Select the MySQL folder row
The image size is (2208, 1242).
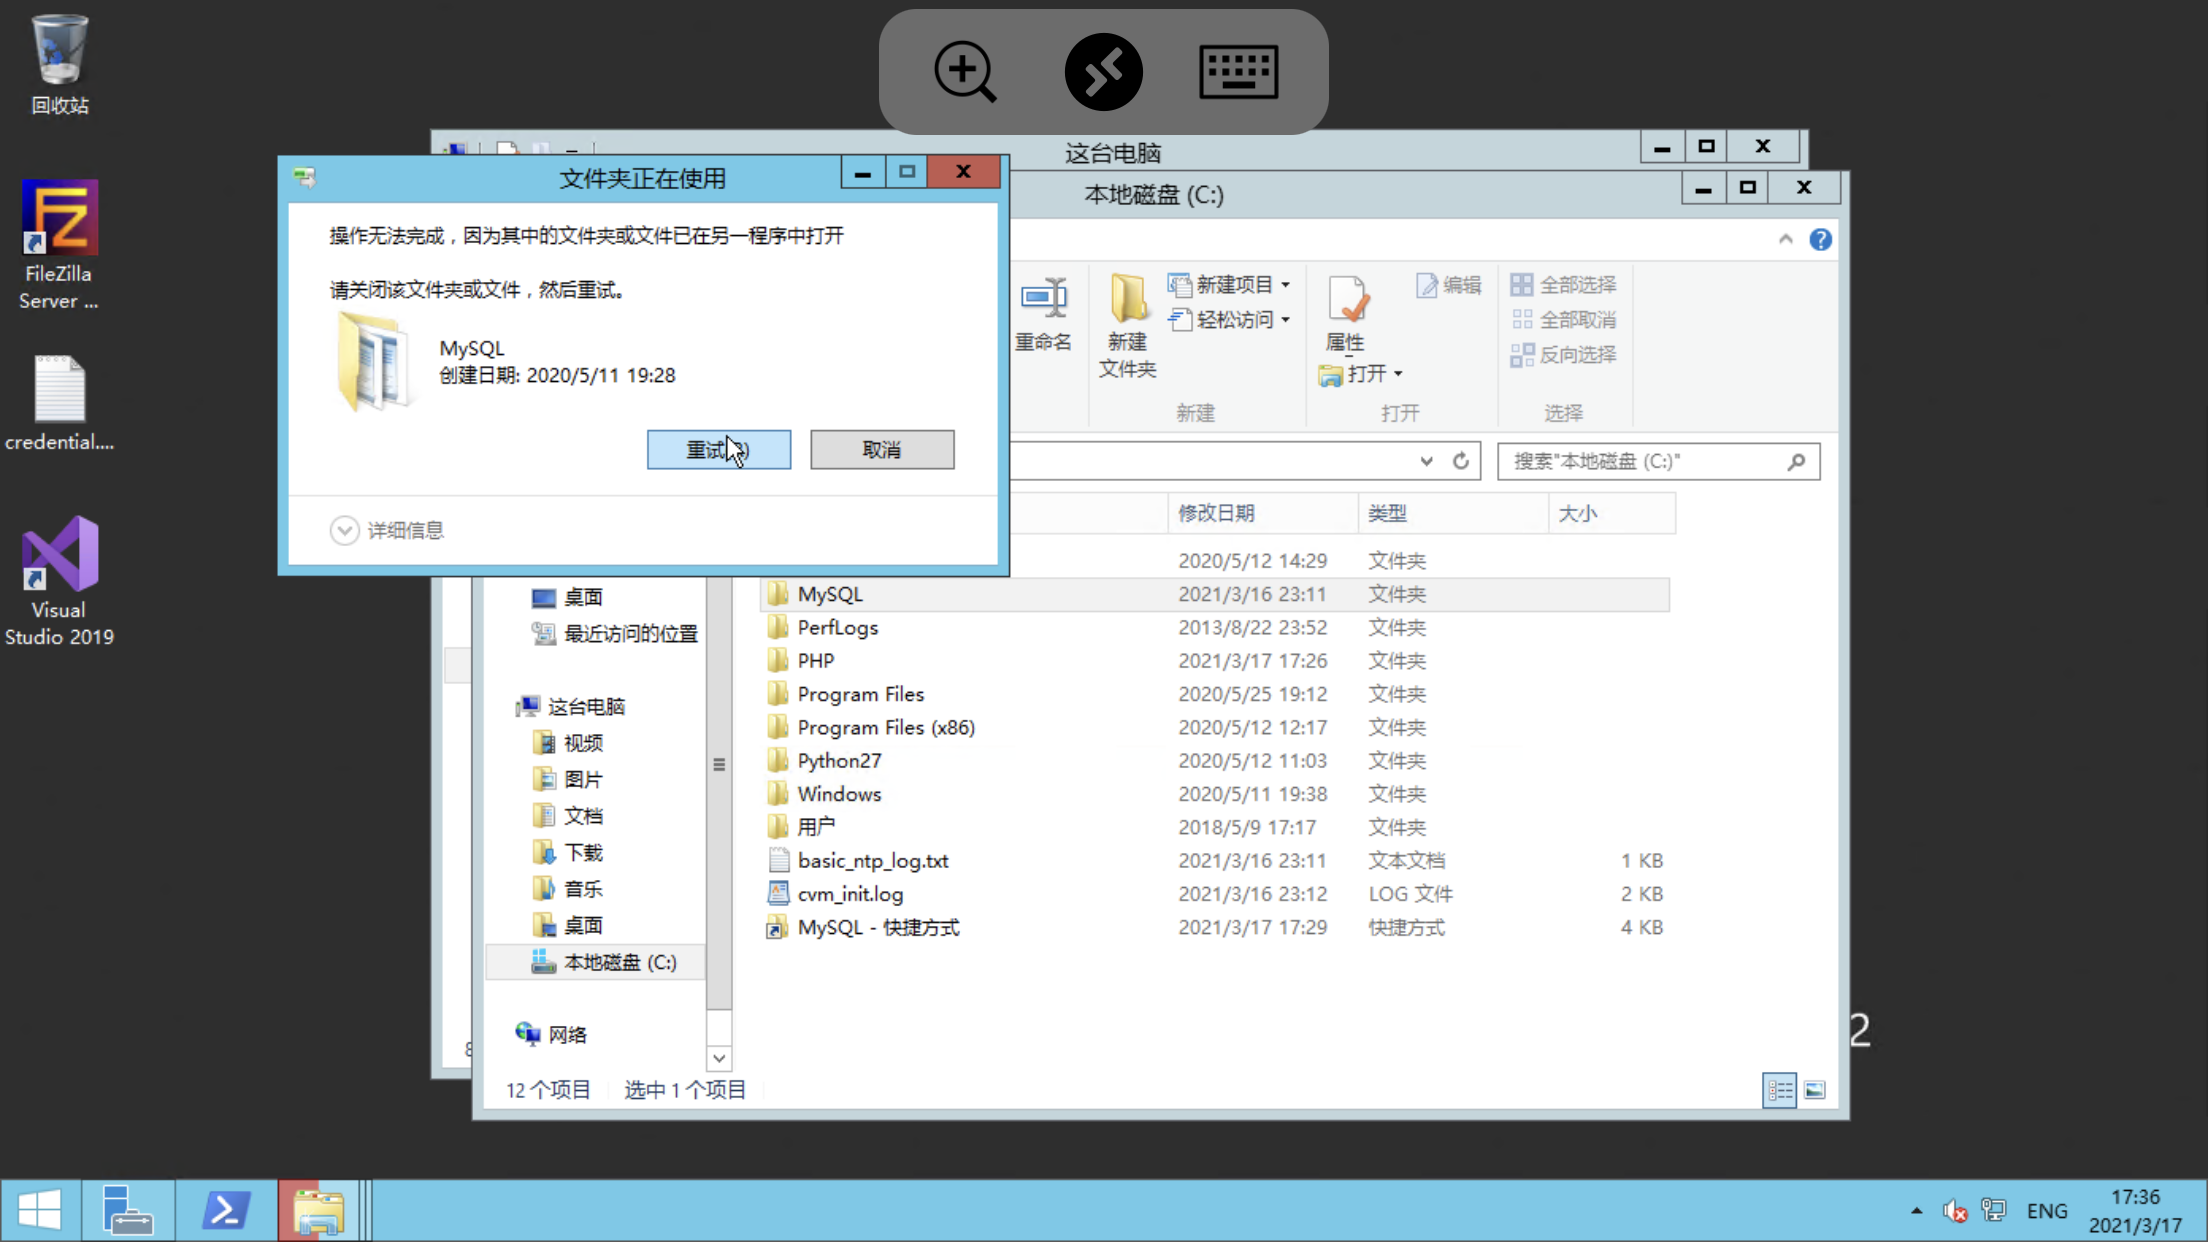[x=1215, y=594]
